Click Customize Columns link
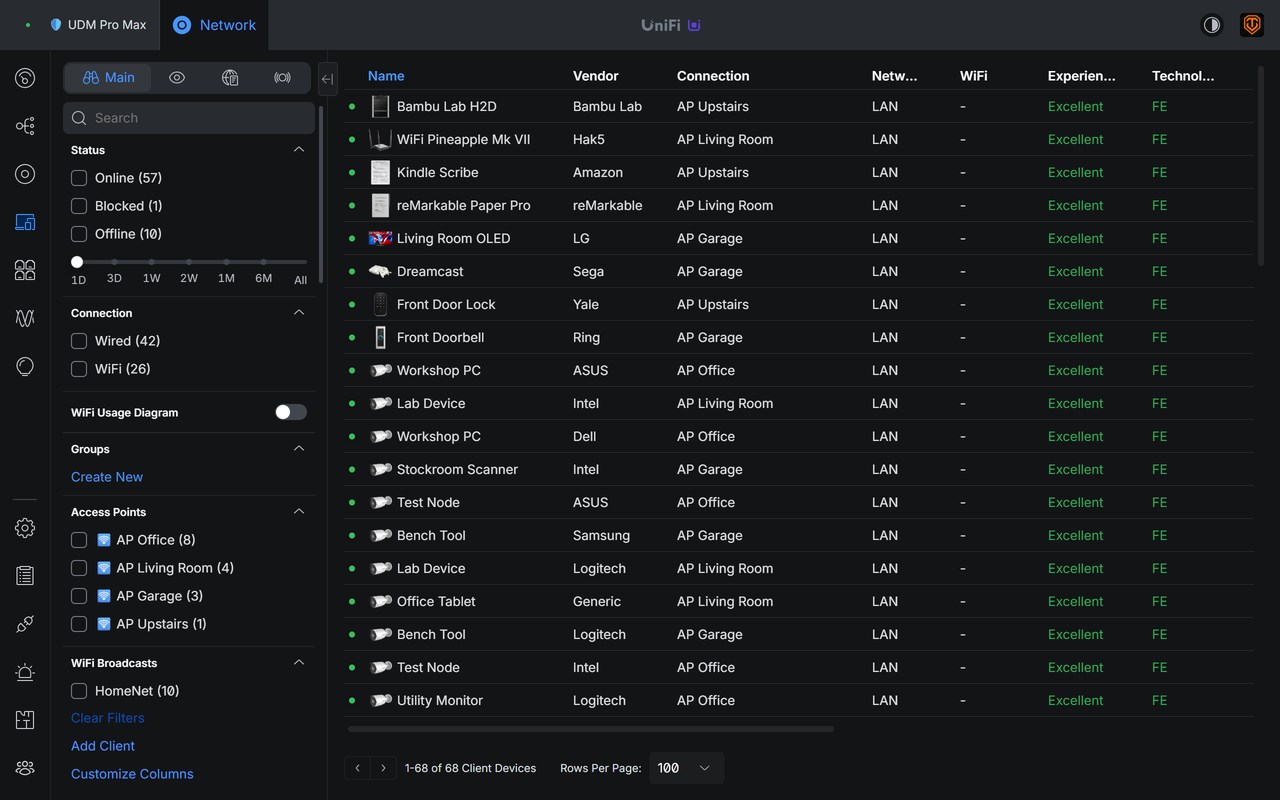Screen dimensions: 1280x800 coord(132,774)
